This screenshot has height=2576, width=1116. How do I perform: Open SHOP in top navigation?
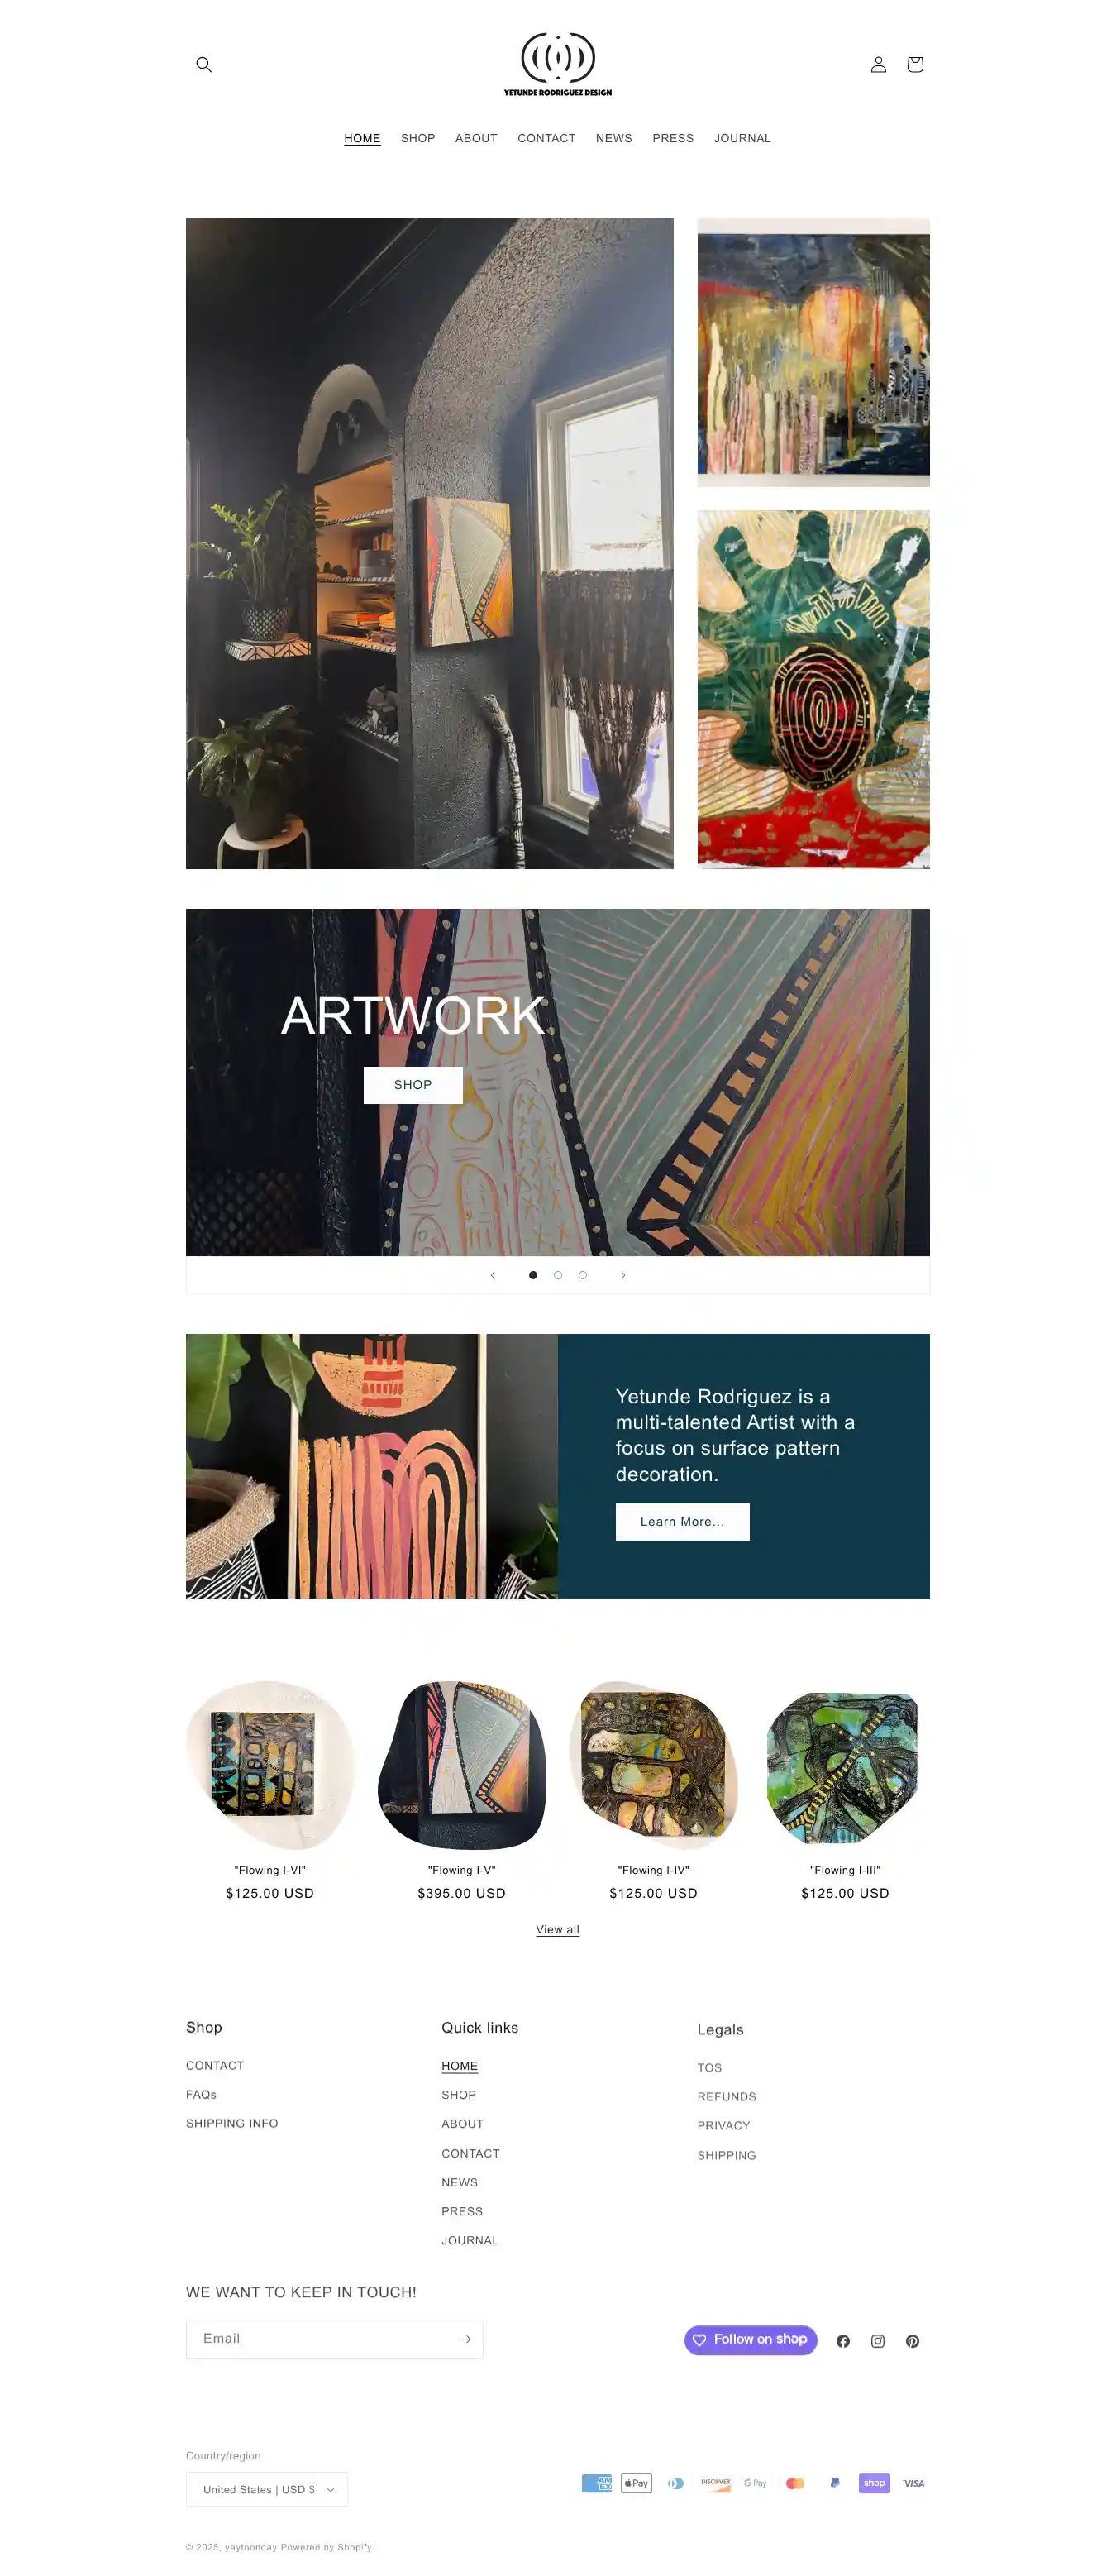pyautogui.click(x=418, y=138)
